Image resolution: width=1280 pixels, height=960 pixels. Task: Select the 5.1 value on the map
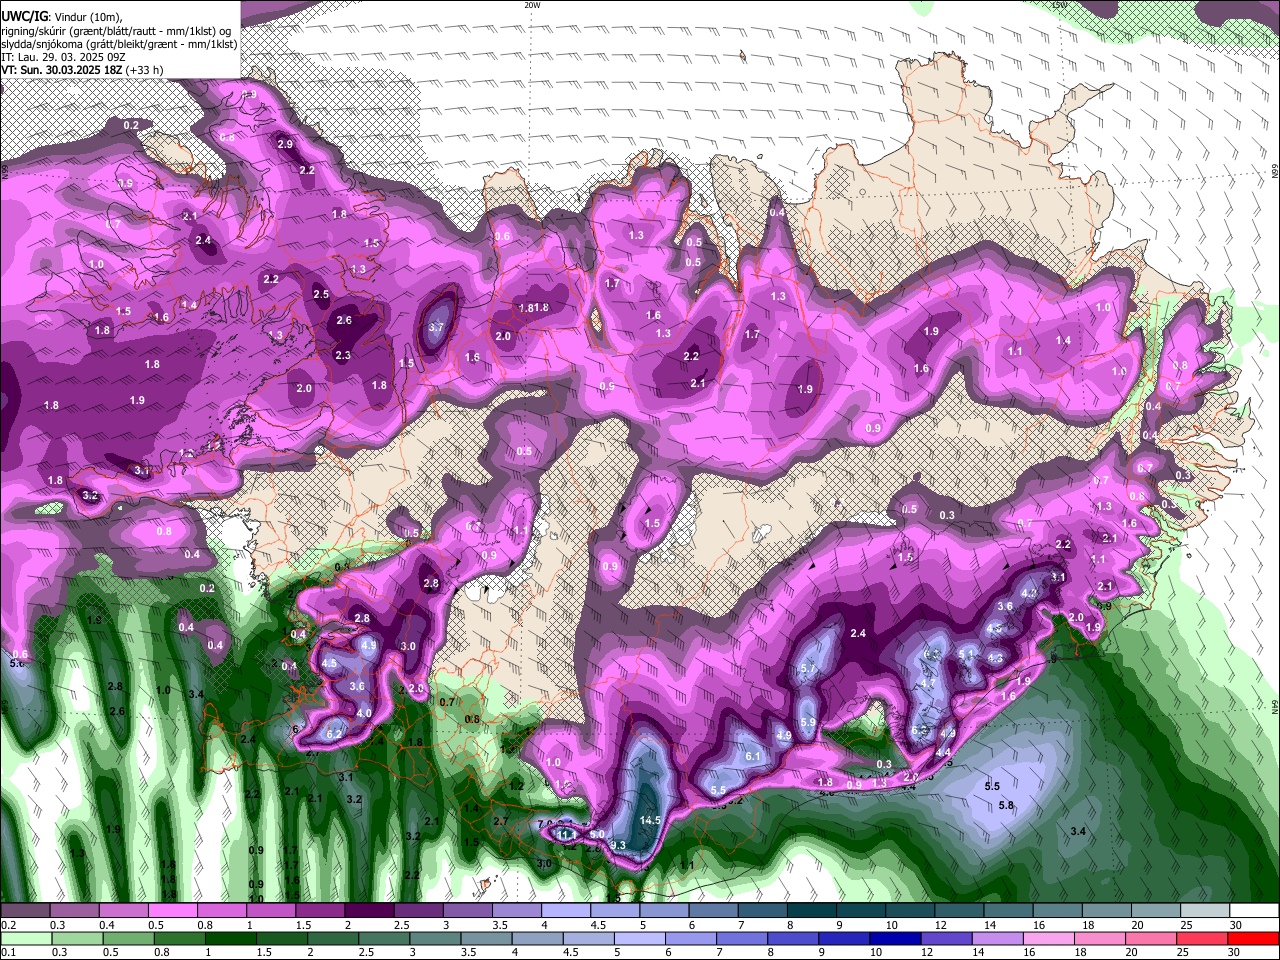point(966,653)
